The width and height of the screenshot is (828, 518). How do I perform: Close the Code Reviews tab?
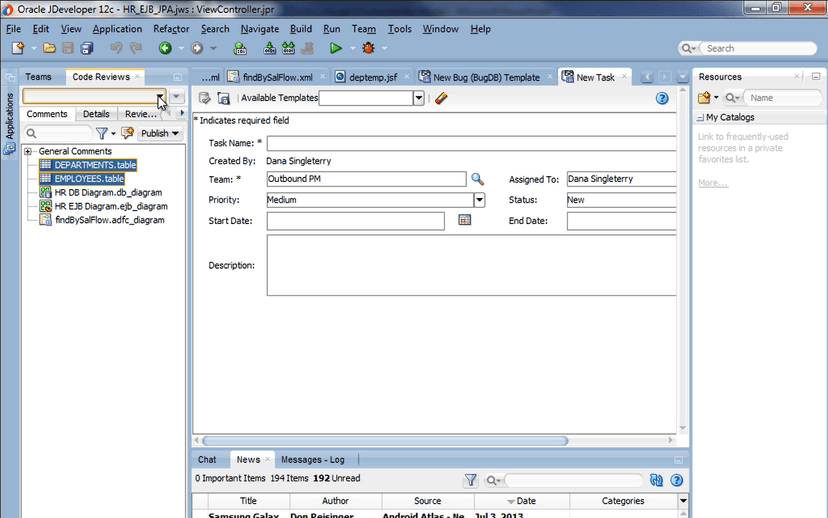[137, 77]
